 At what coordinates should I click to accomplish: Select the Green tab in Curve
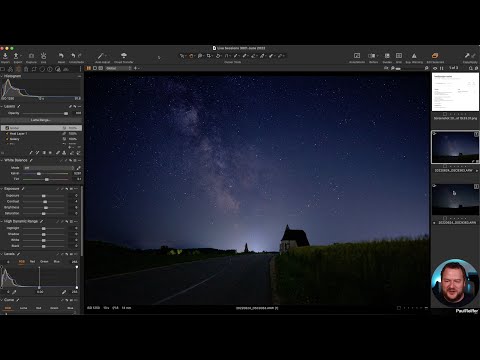tap(54, 308)
